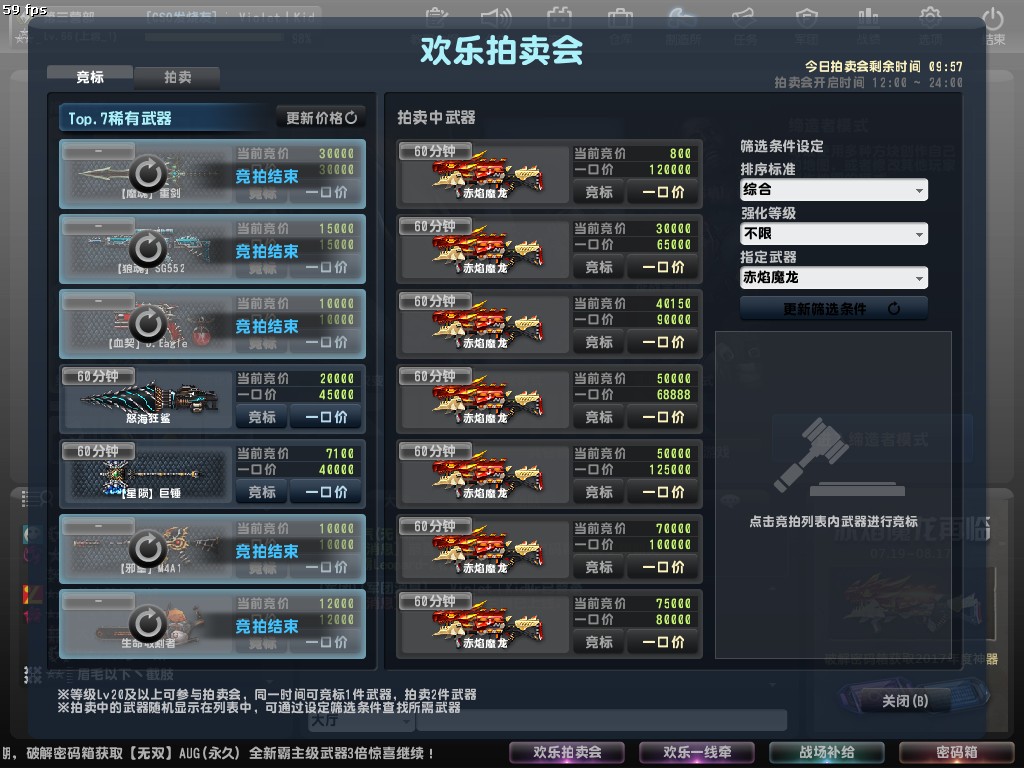Open the 密码箱 bottom bar button
1024x768 pixels.
957,752
